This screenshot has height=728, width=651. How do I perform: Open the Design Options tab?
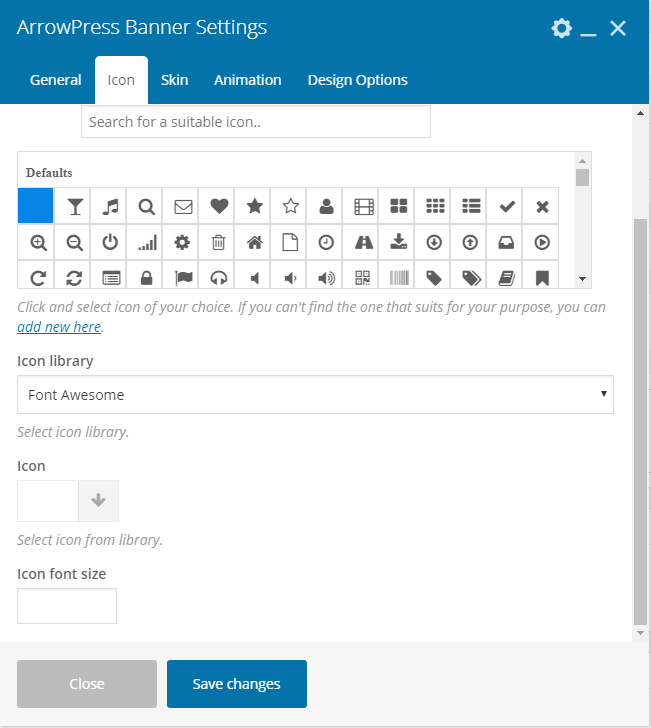tap(358, 80)
